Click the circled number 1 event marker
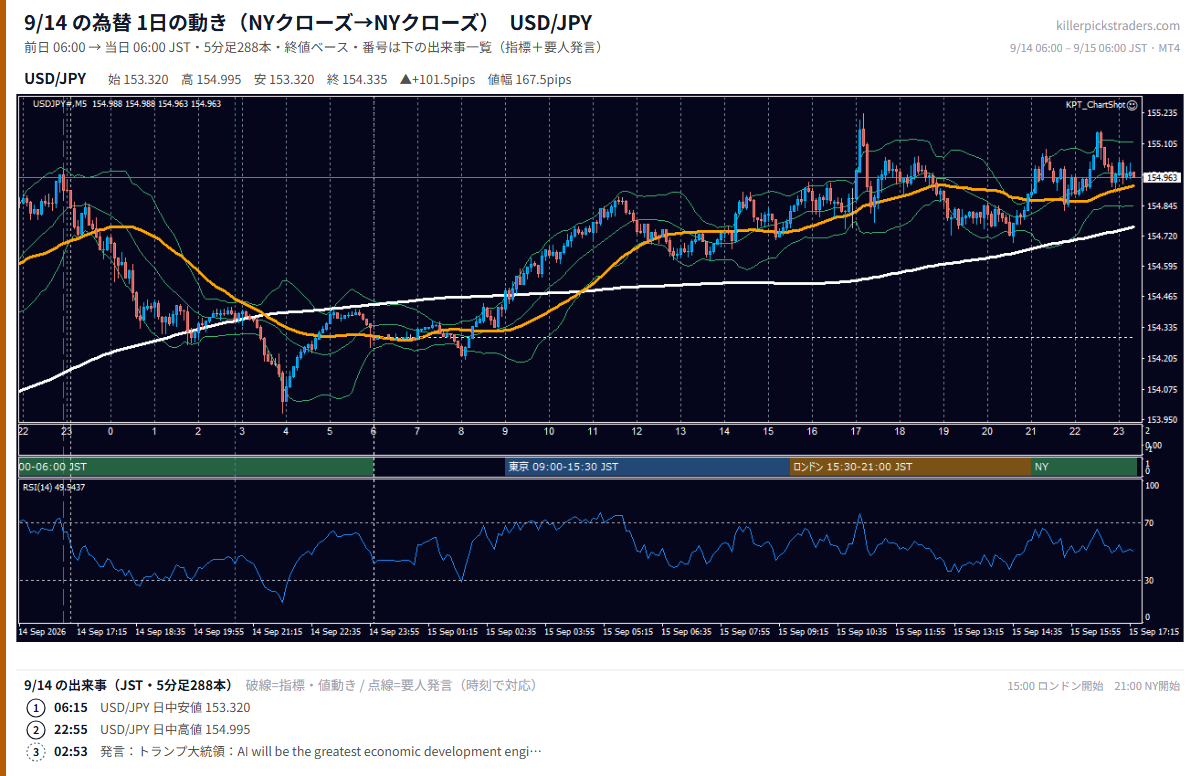 tap(36, 707)
